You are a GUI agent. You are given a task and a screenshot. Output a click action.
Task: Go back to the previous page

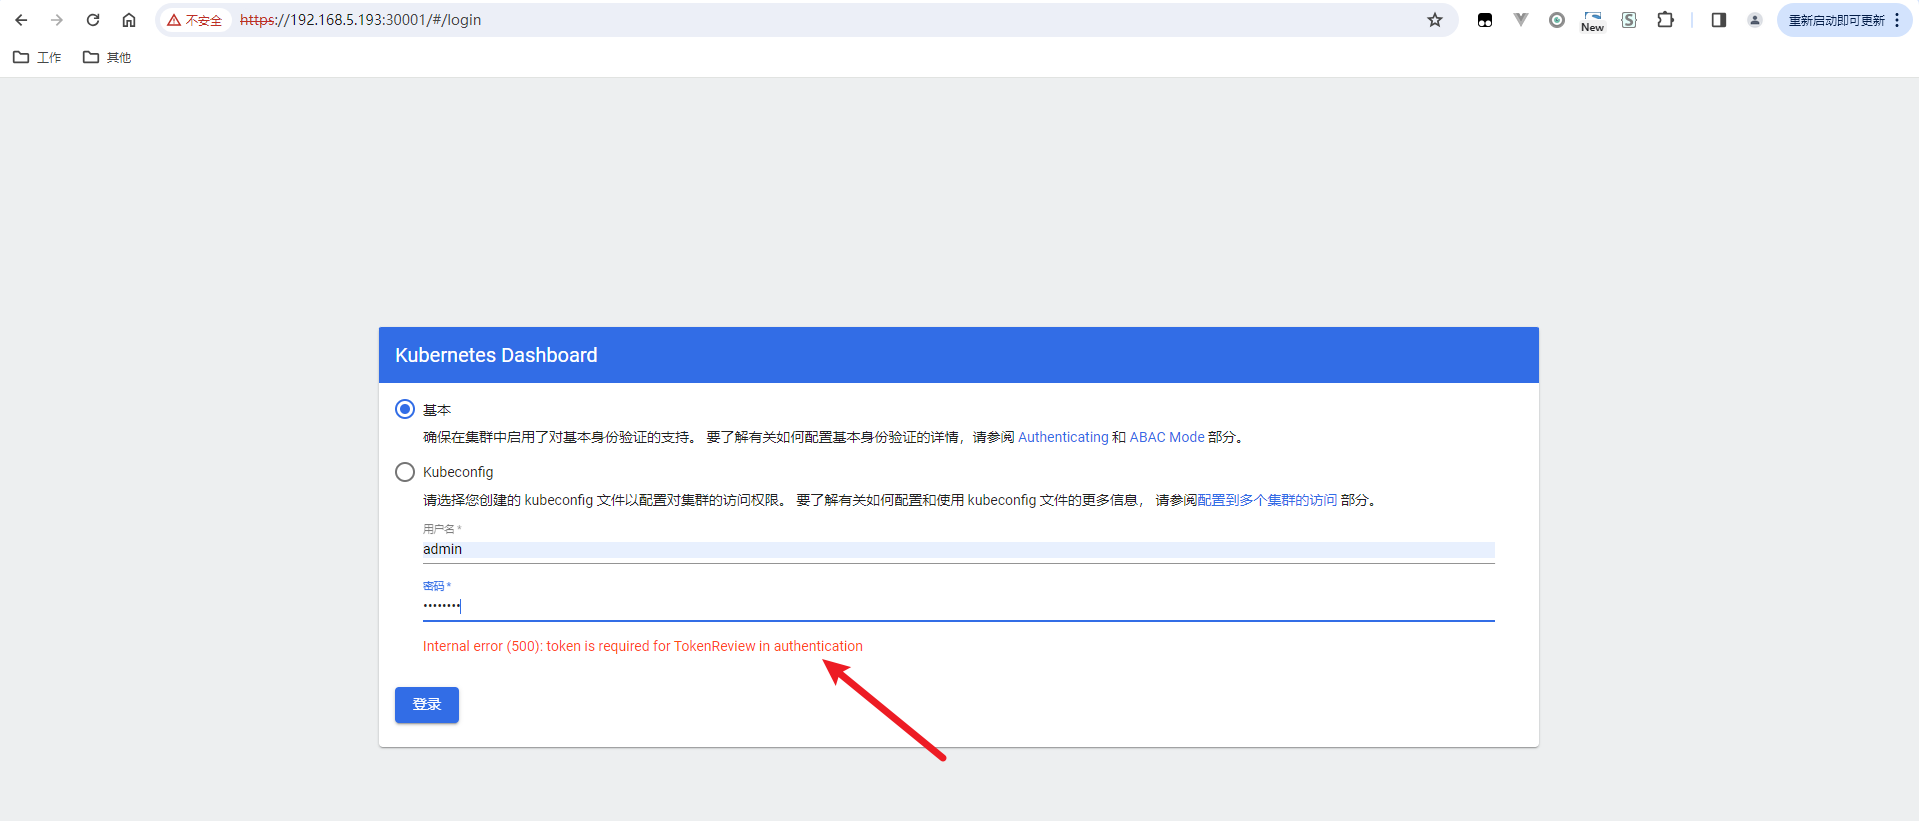click(x=21, y=20)
